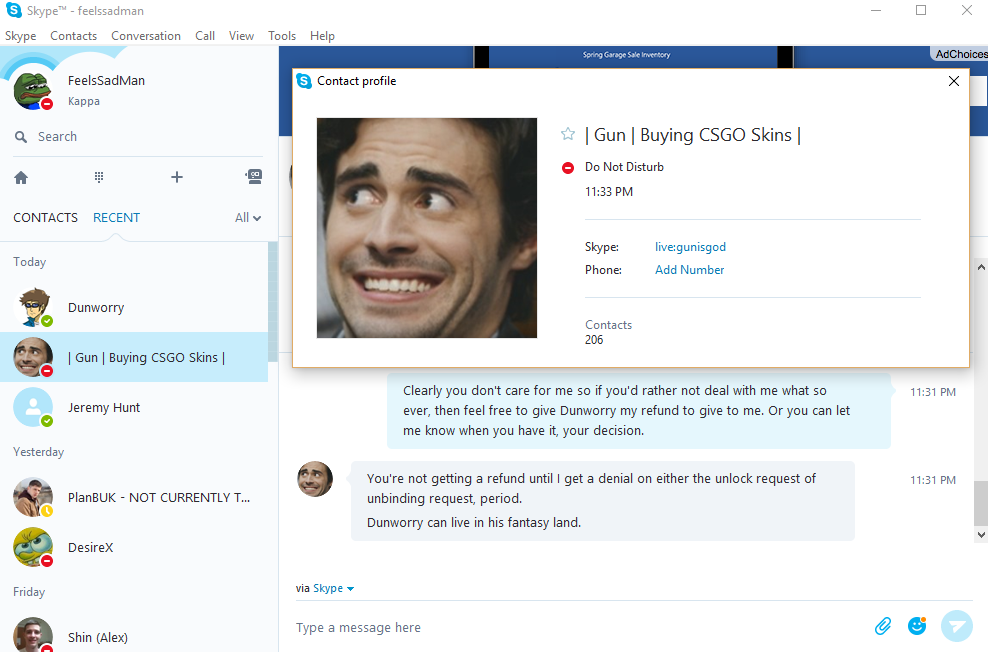Image resolution: width=988 pixels, height=652 pixels.
Task: Open the Contacts menu
Action: [x=74, y=36]
